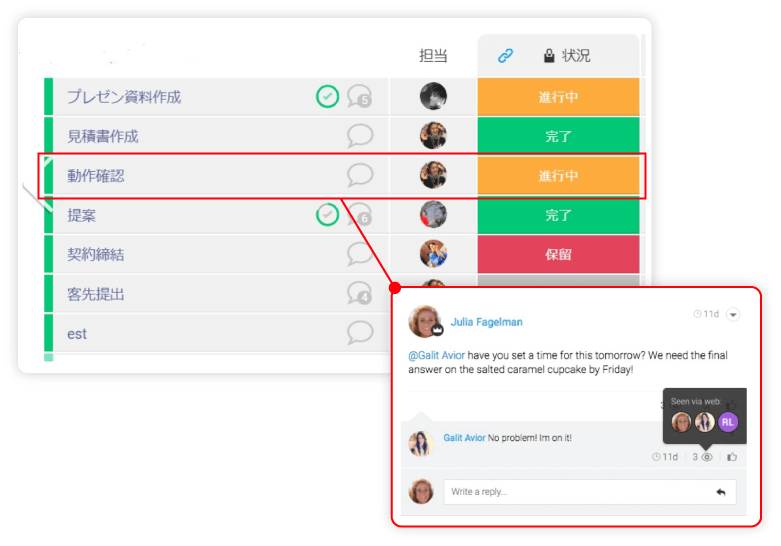Click the link icon in status header
Image resolution: width=781 pixels, height=546 pixels.
point(506,55)
